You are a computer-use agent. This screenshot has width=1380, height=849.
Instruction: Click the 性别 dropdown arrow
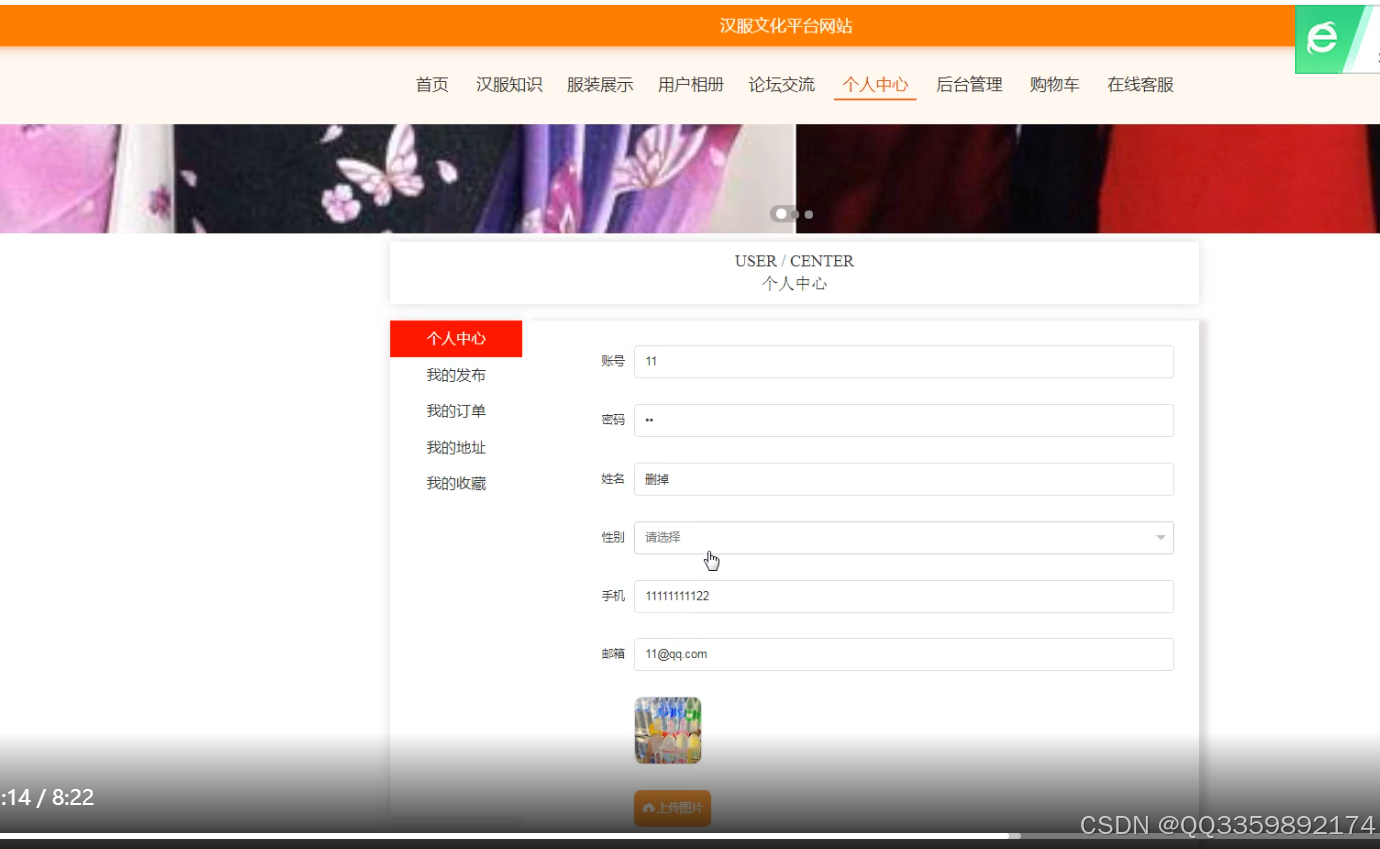click(1161, 538)
